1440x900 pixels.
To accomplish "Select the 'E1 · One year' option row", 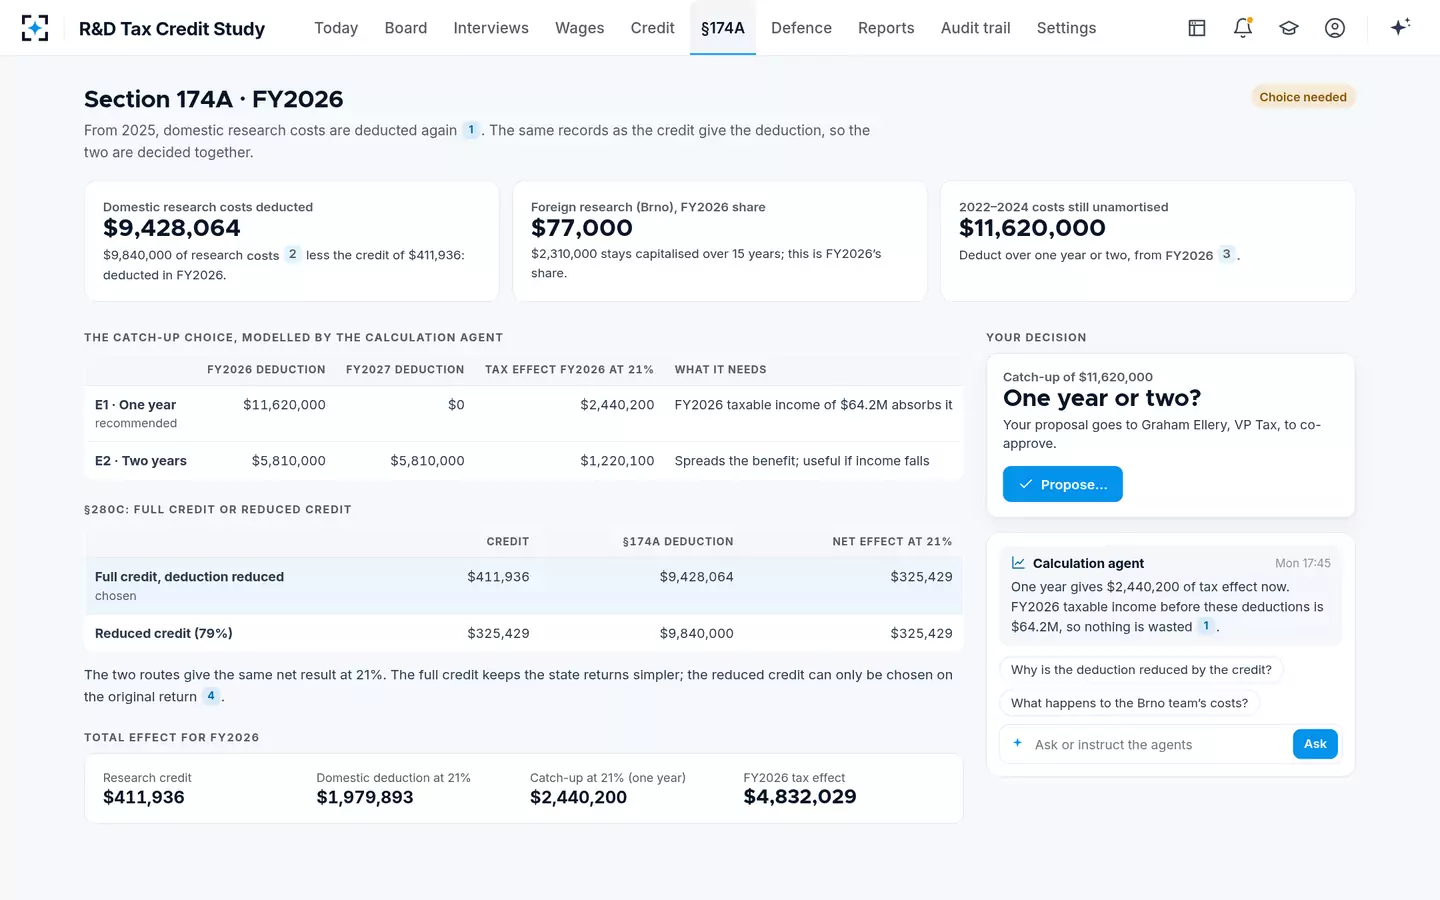I will (523, 413).
